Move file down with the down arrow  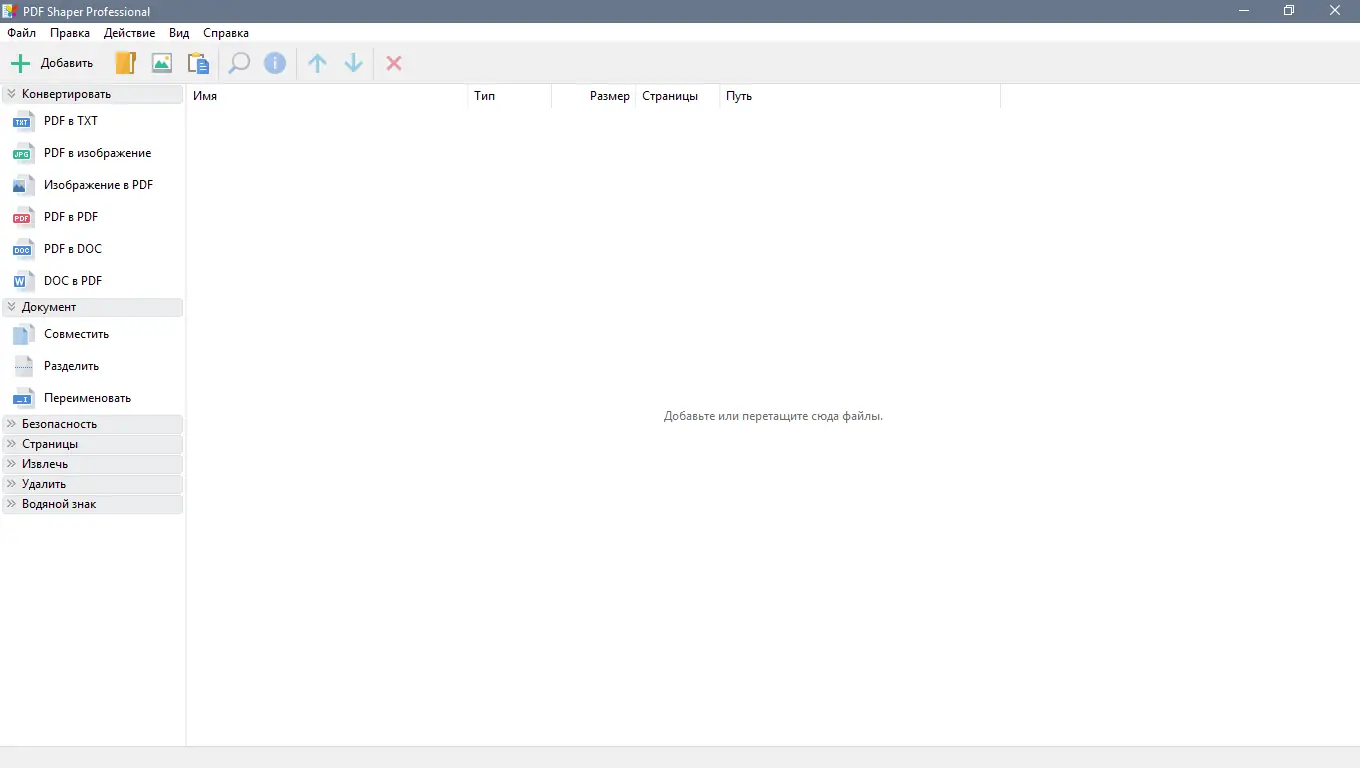353,63
